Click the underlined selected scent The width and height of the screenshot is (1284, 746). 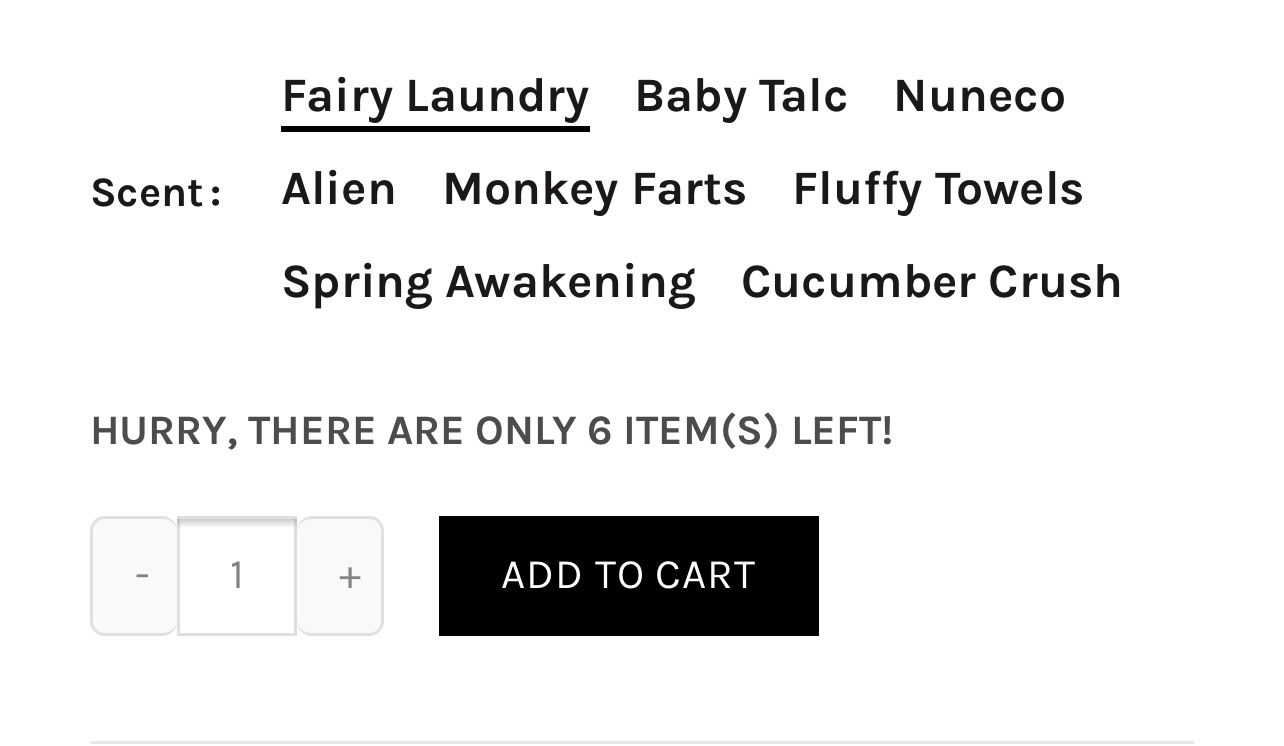coord(435,97)
